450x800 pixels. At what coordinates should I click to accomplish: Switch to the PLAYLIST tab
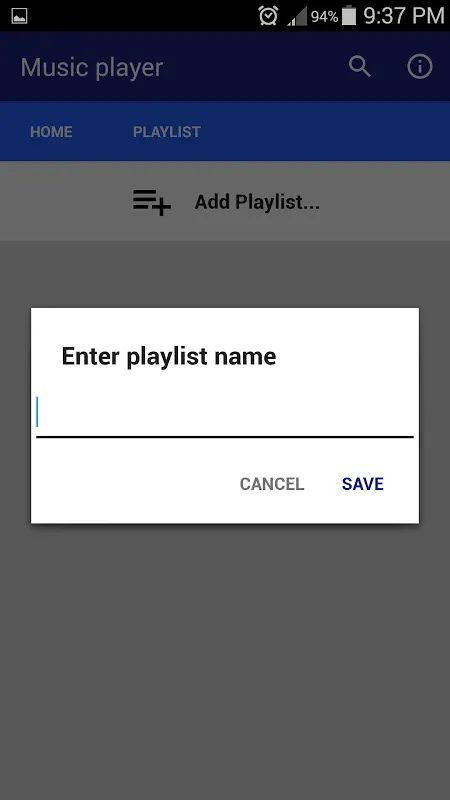(167, 132)
